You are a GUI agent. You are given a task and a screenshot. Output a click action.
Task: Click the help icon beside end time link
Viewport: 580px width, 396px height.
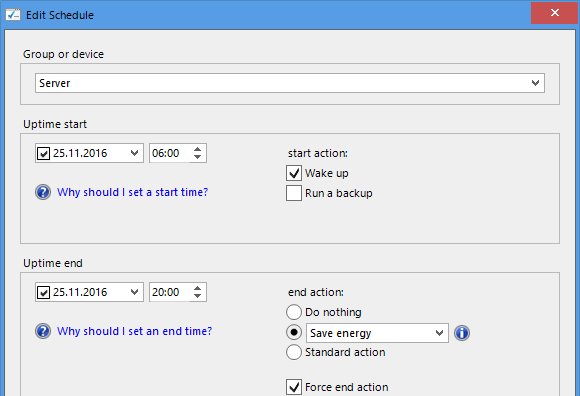pyautogui.click(x=43, y=331)
